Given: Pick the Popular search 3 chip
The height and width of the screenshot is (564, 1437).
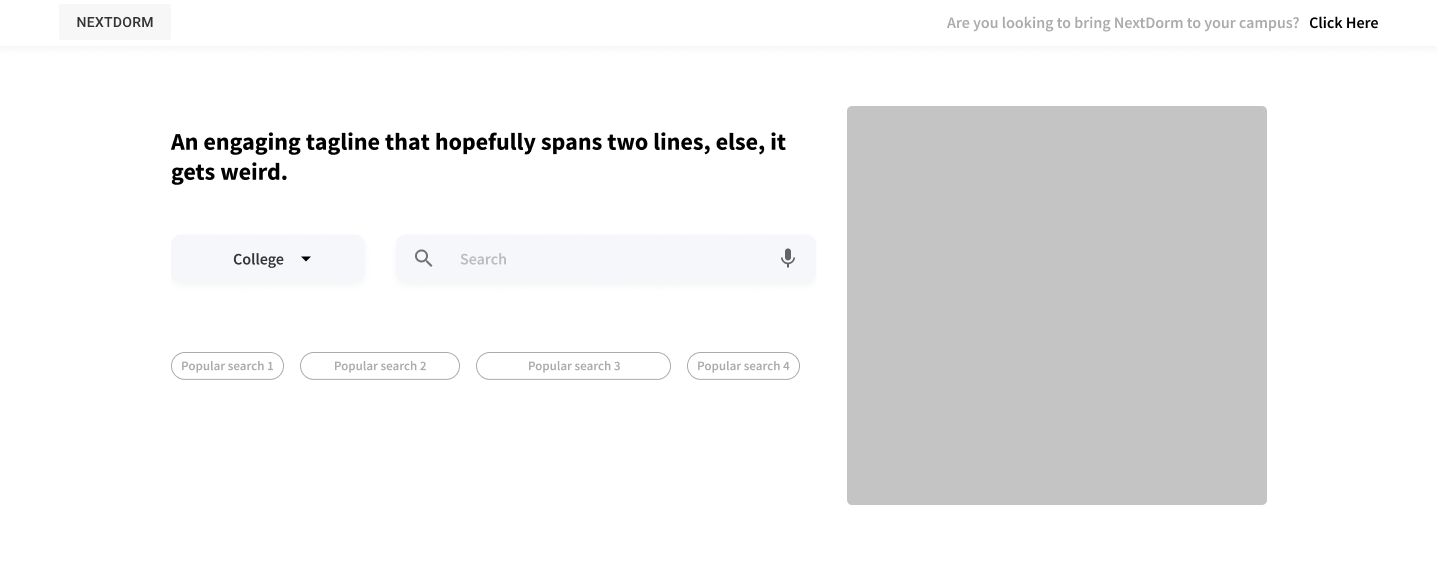Looking at the screenshot, I should pyautogui.click(x=573, y=366).
